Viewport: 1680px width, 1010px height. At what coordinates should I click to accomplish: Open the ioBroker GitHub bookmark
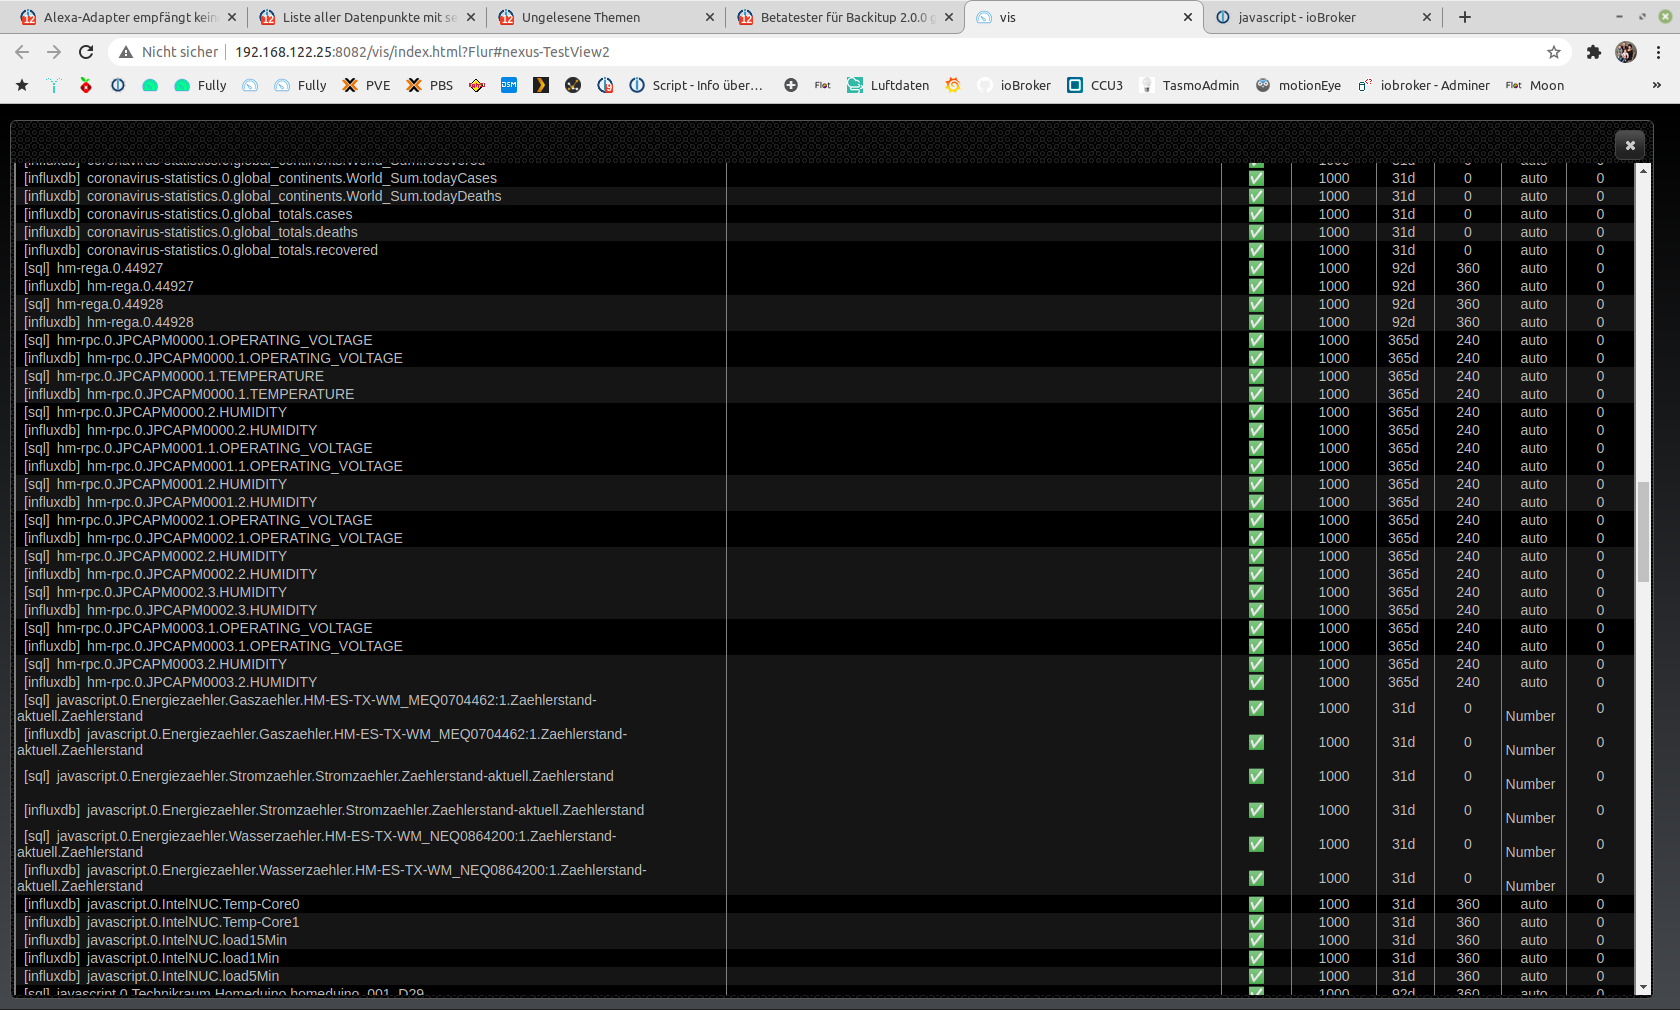click(1014, 85)
